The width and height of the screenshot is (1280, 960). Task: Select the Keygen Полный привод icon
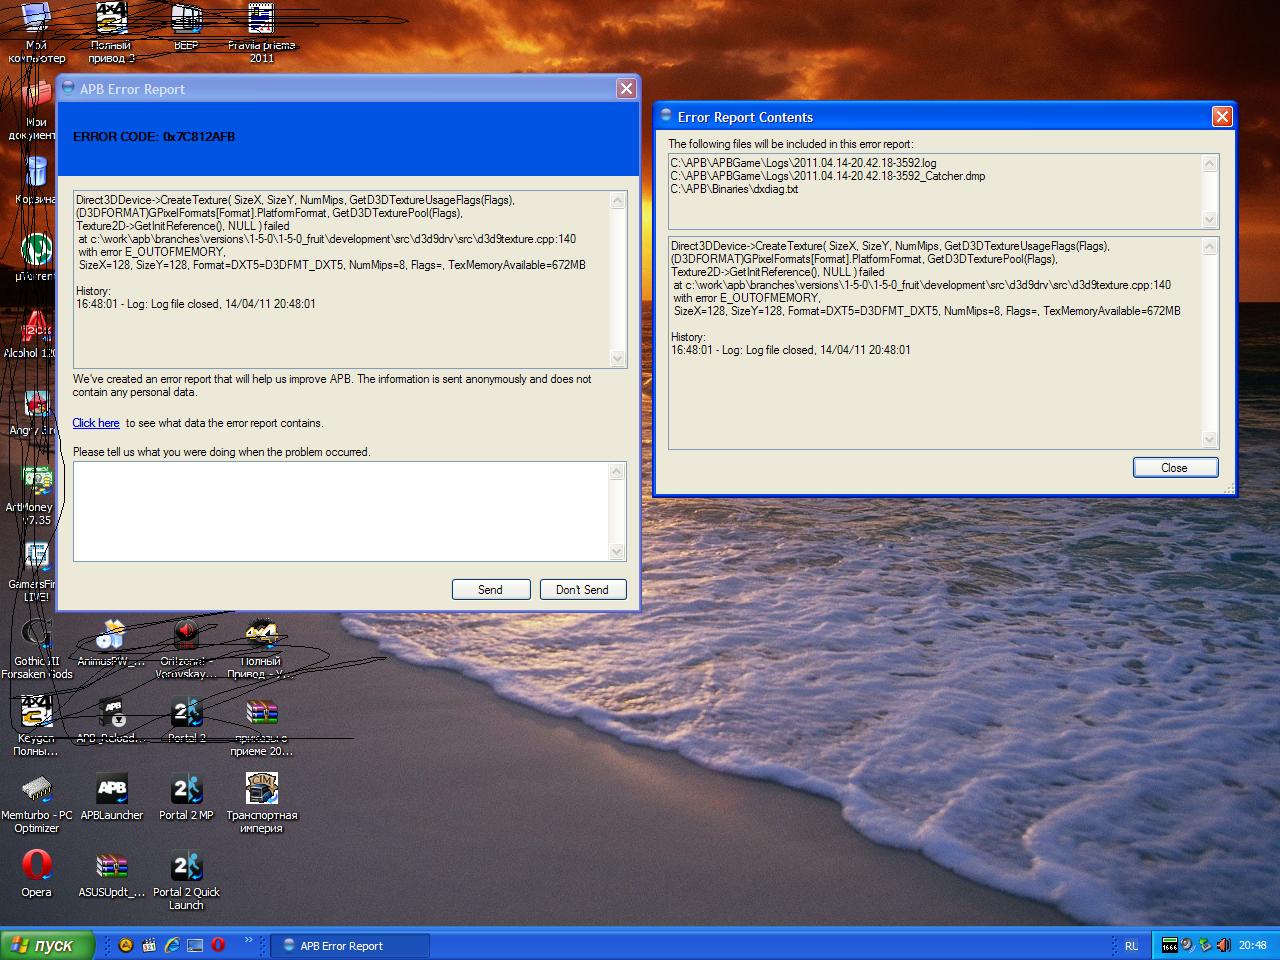tap(37, 726)
